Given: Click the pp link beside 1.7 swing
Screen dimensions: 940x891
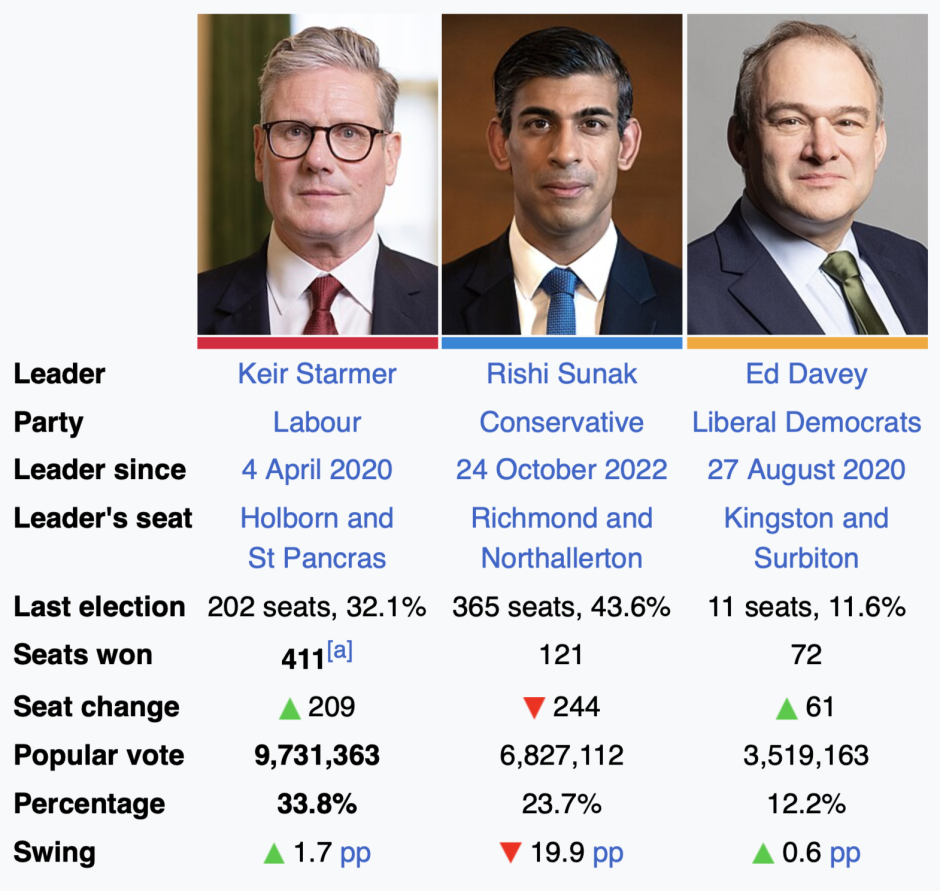Looking at the screenshot, I should [356, 853].
